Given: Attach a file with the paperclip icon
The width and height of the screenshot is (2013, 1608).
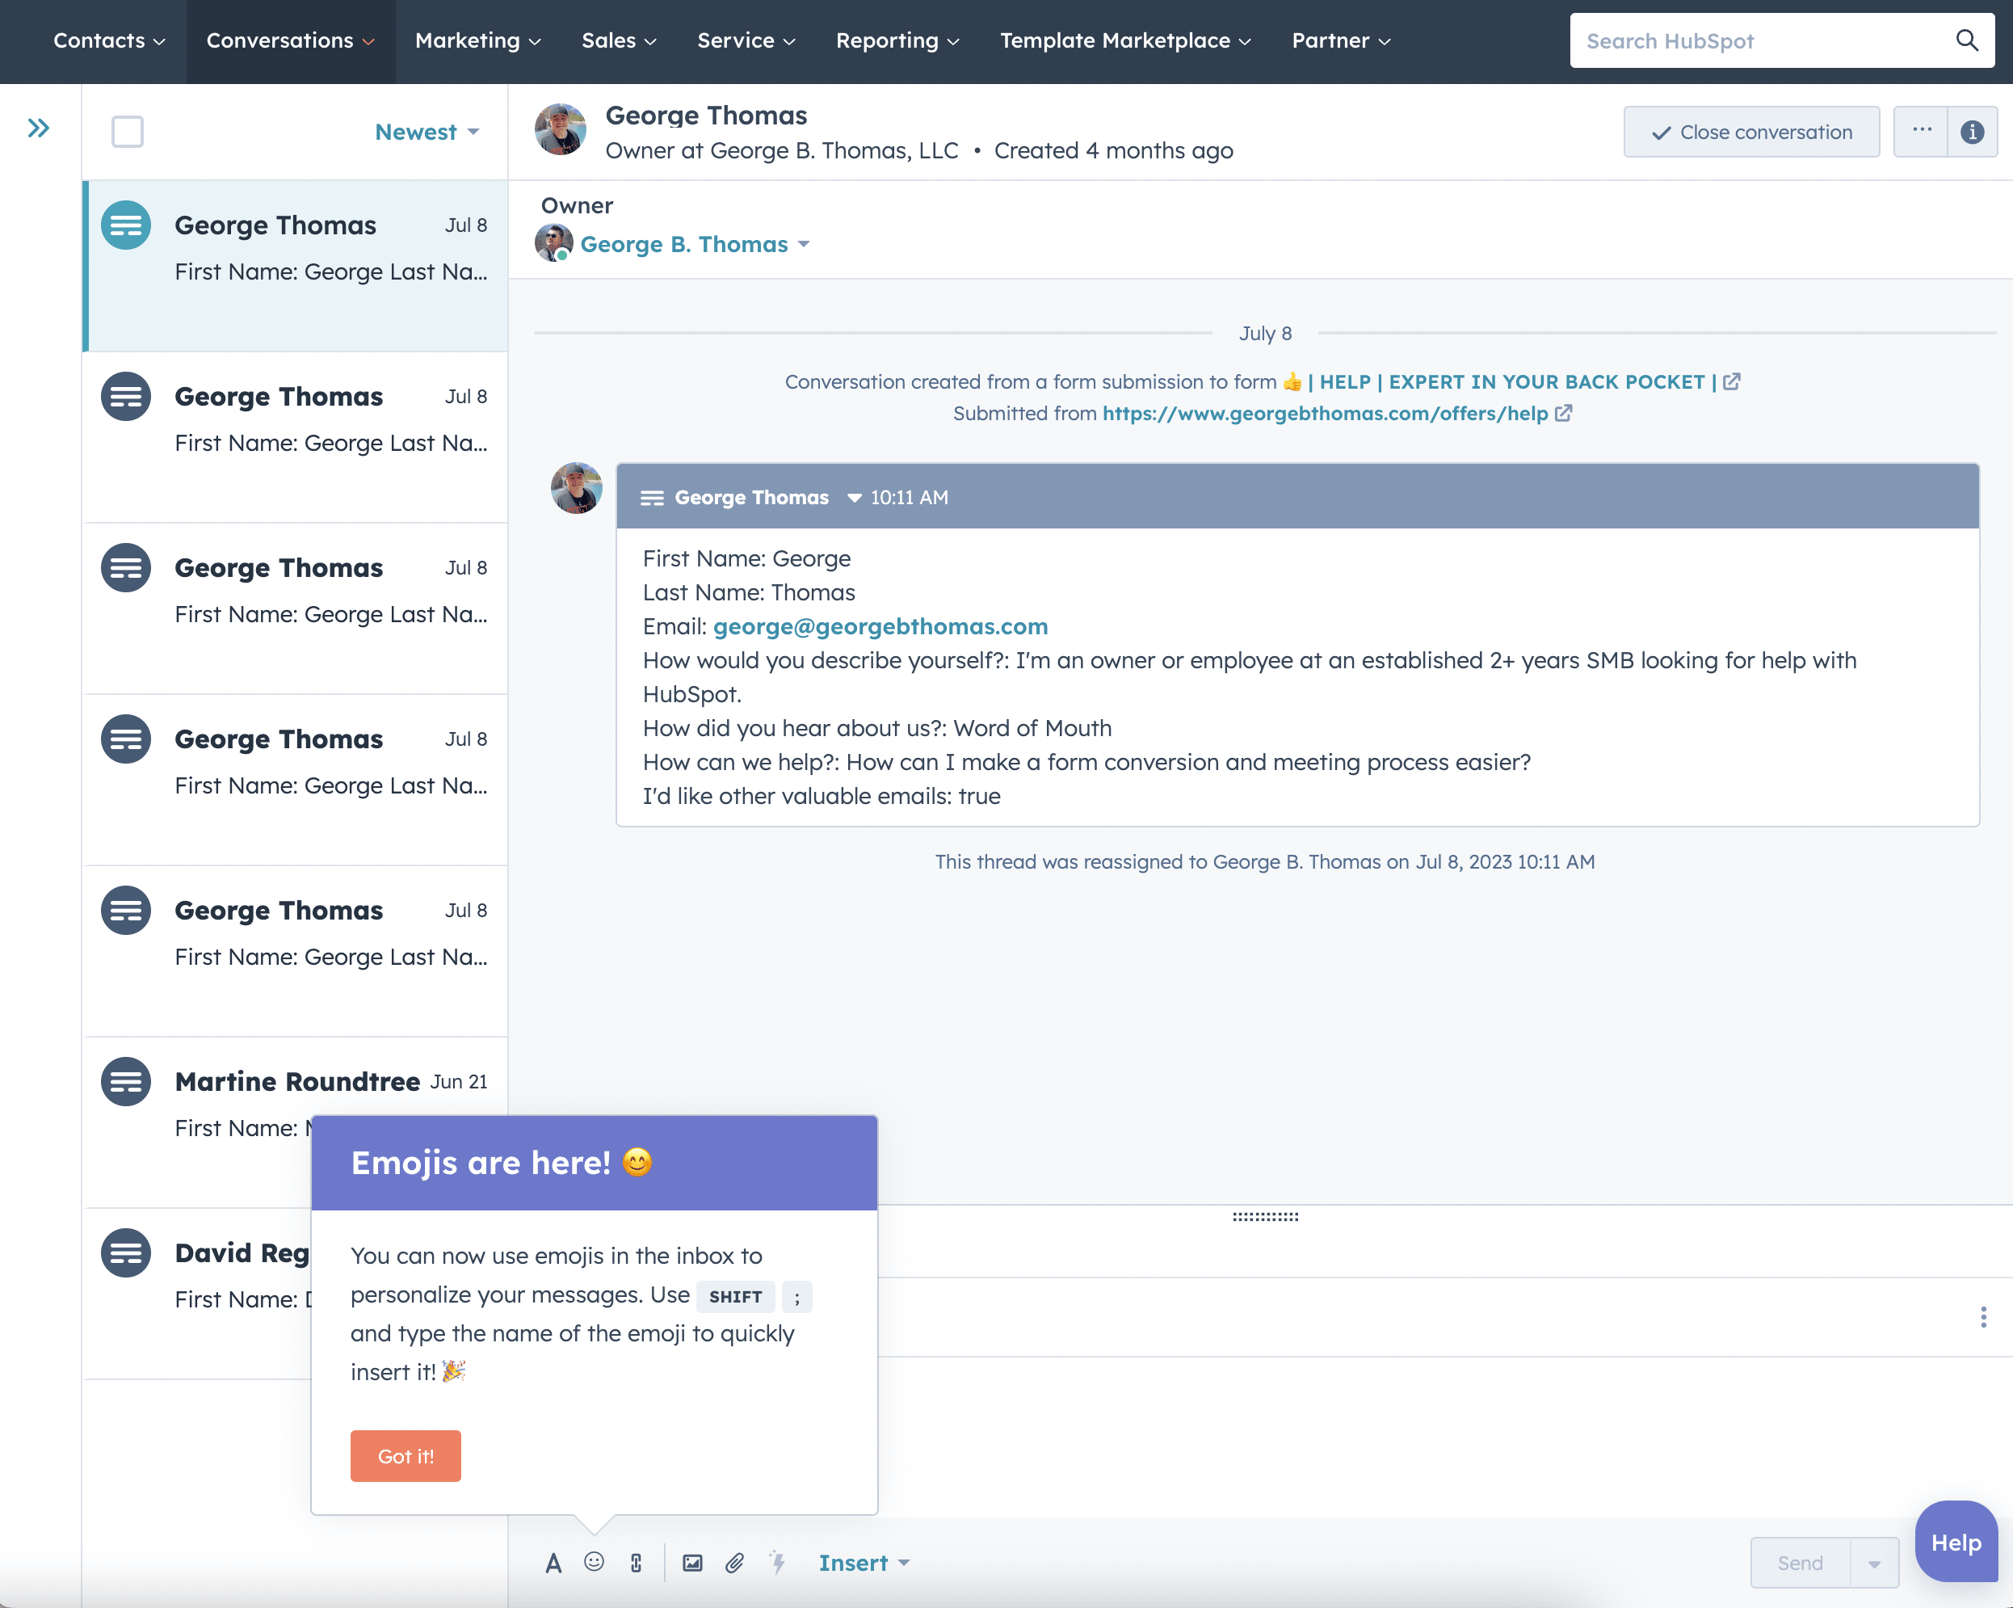Looking at the screenshot, I should click(736, 1562).
